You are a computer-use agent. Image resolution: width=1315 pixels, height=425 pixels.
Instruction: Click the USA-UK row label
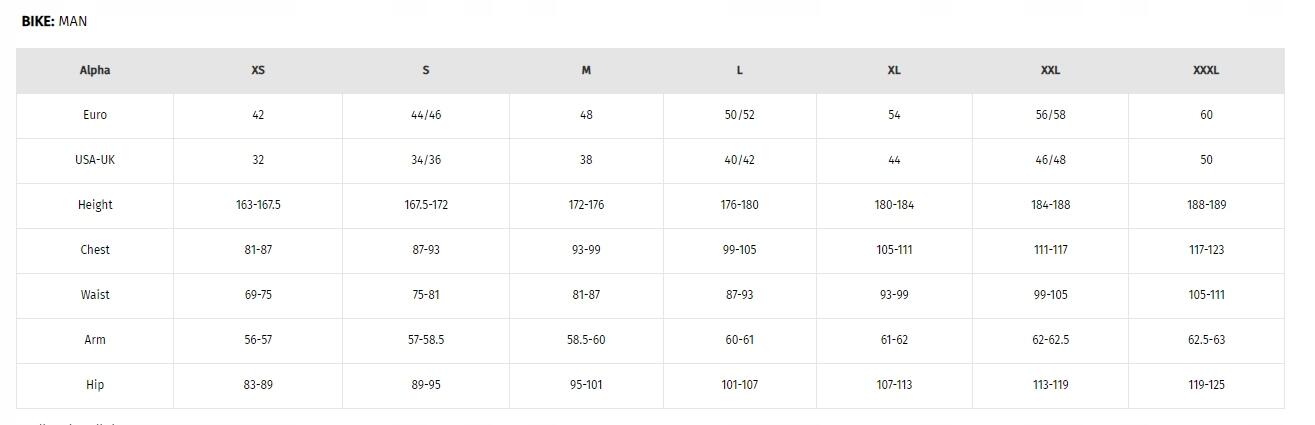click(x=95, y=160)
